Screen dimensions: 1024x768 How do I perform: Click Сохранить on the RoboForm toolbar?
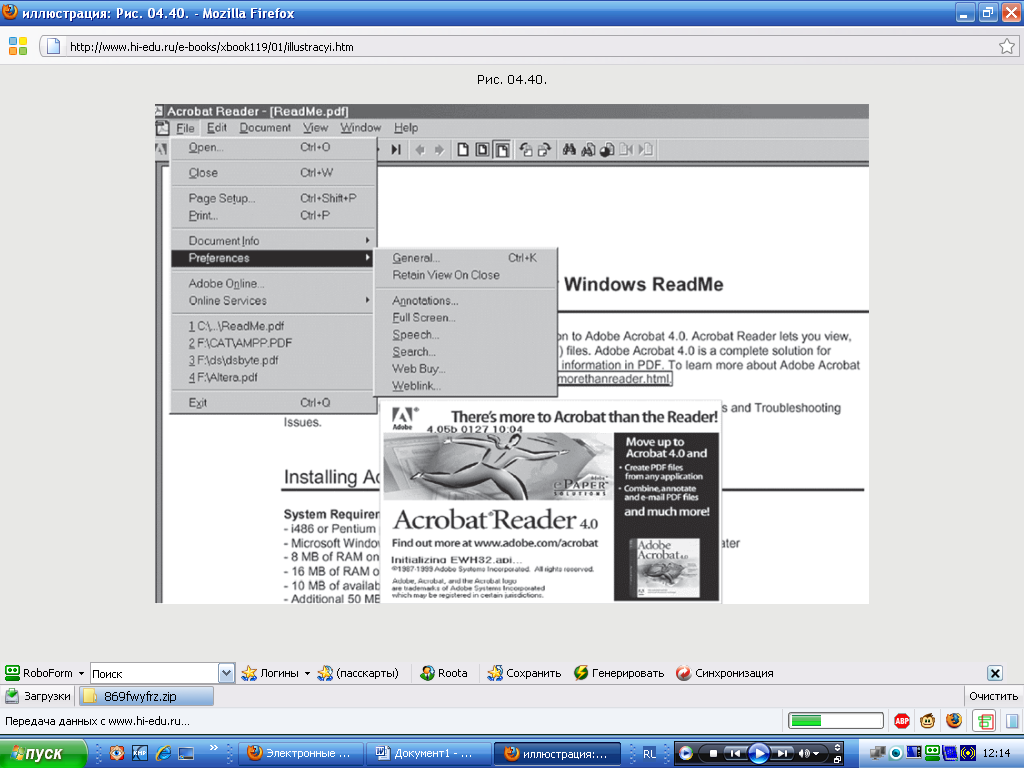(x=524, y=673)
